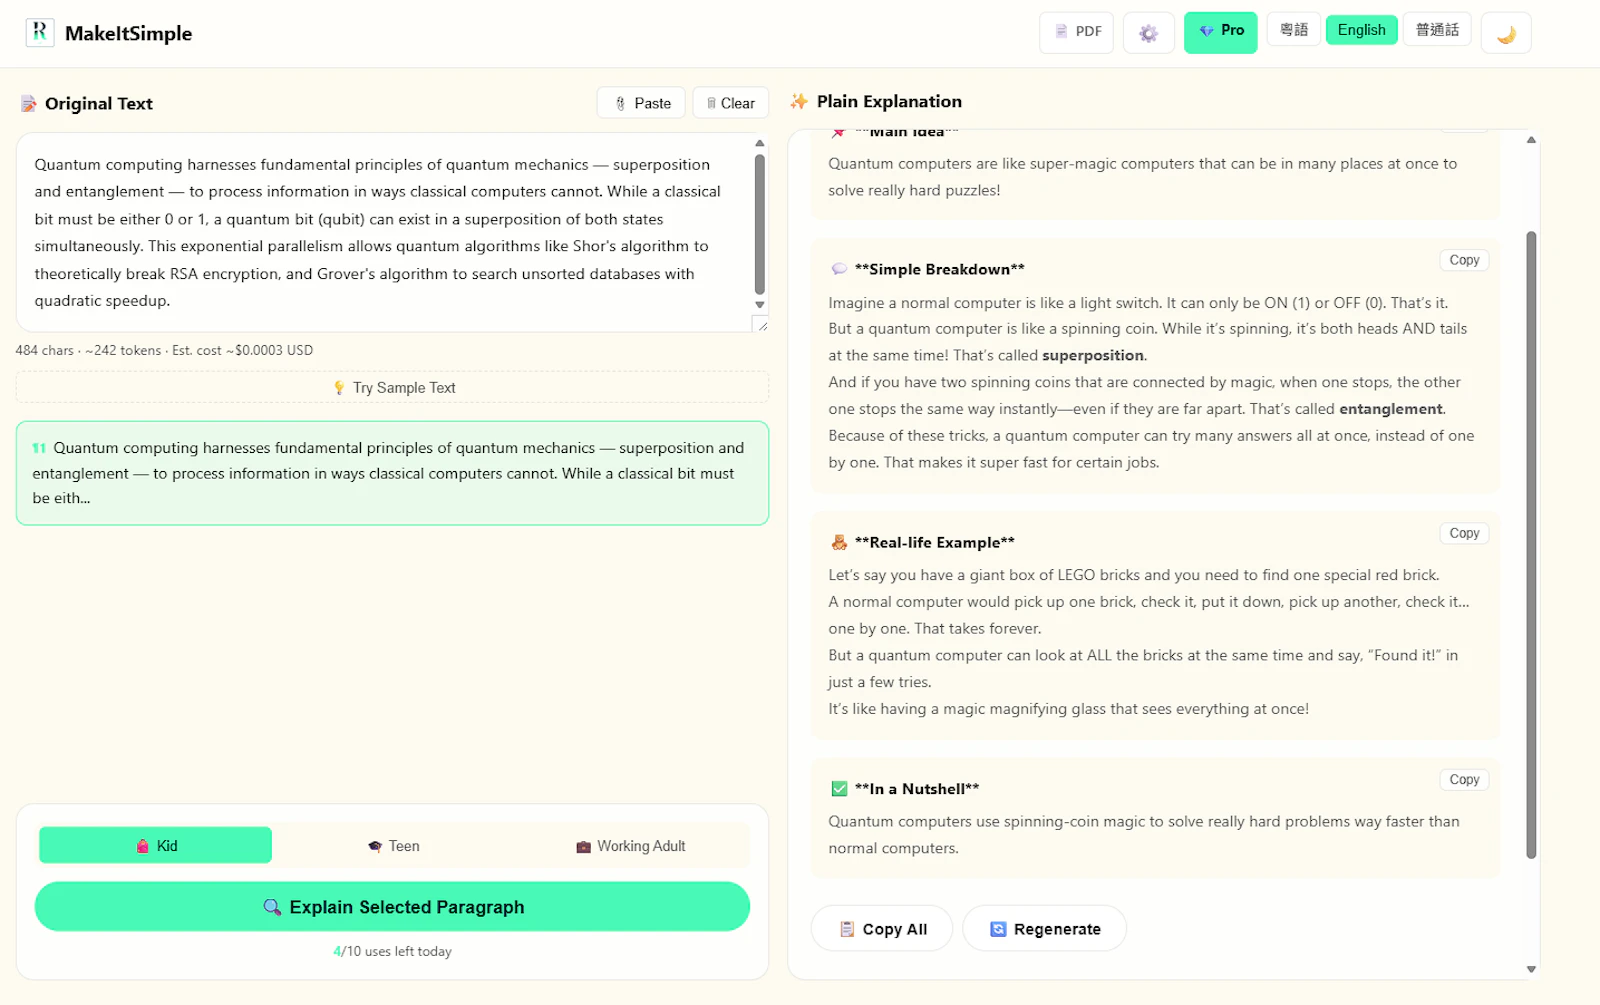This screenshot has width=1600, height=1005.
Task: Click the trash icon on Clear button
Action: tap(711, 103)
